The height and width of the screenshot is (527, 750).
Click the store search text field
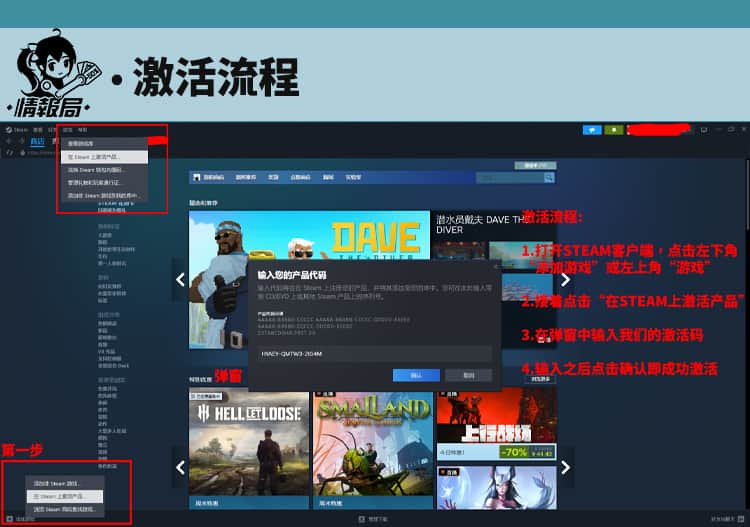[x=510, y=178]
